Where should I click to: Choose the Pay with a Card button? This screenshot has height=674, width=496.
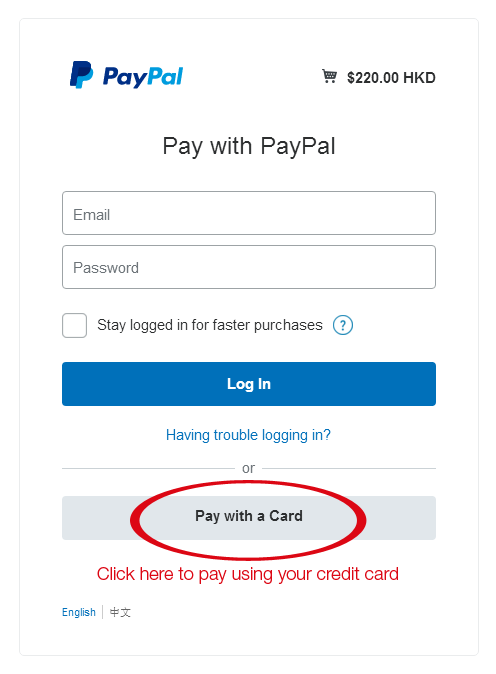point(249,518)
